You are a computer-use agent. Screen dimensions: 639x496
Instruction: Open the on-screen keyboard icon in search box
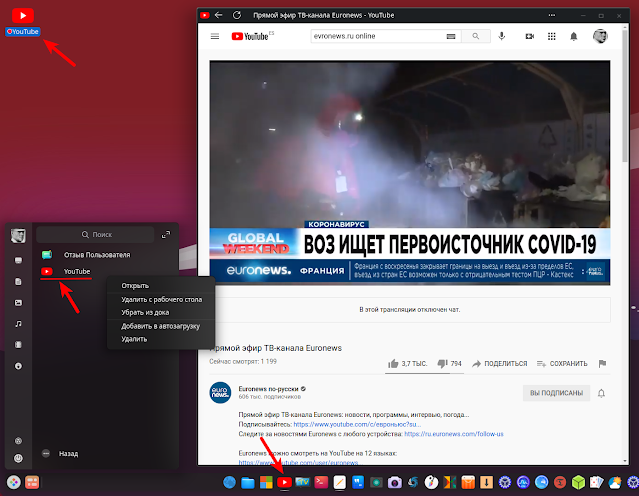pos(451,36)
